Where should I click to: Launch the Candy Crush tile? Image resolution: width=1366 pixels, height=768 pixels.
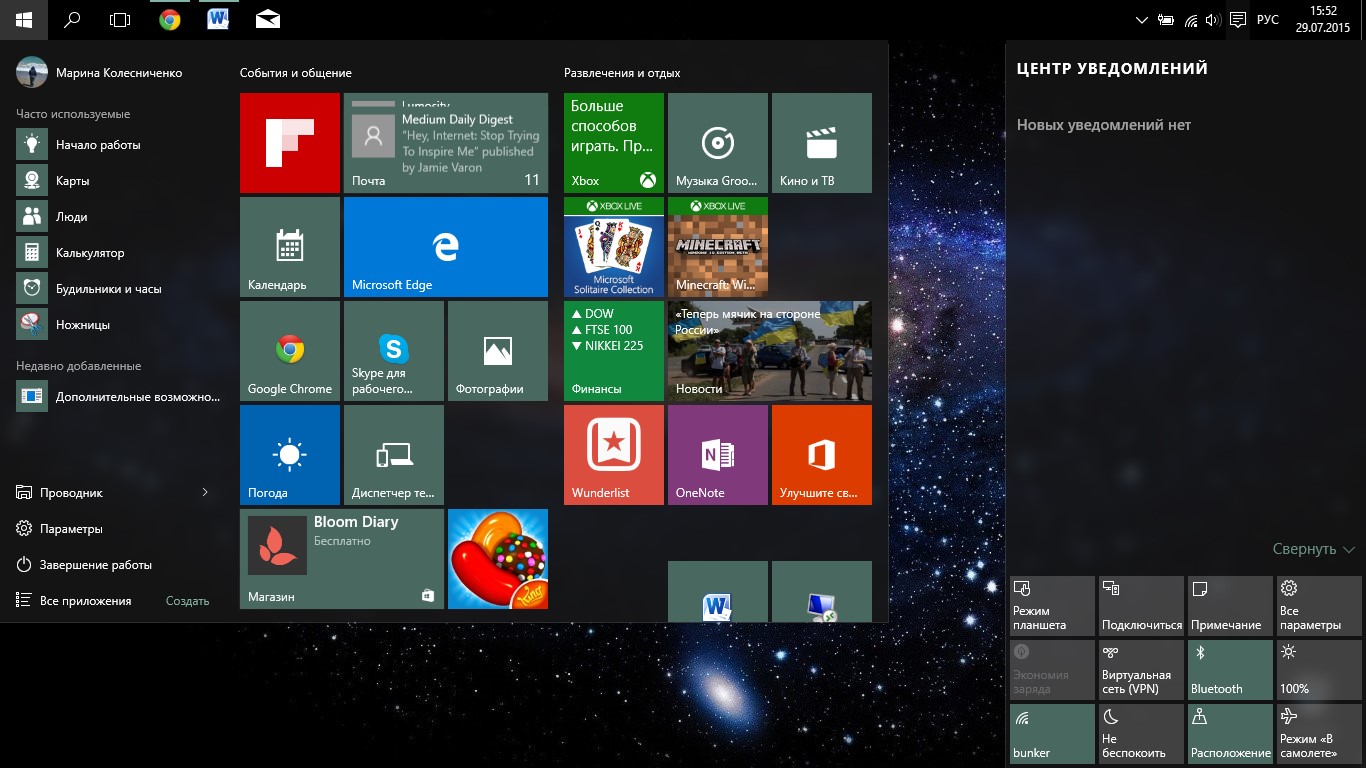point(498,559)
